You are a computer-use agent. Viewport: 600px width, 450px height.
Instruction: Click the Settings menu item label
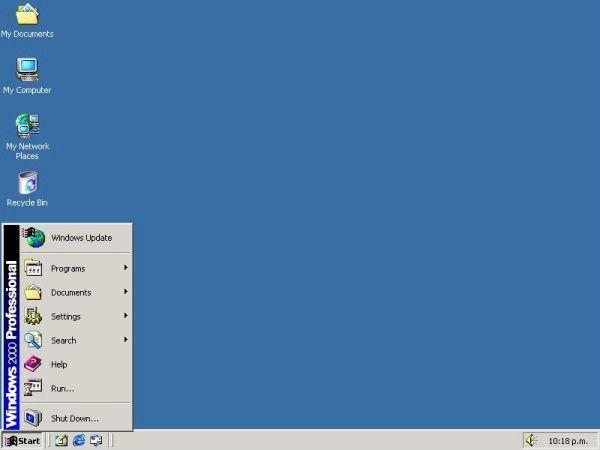(x=66, y=317)
